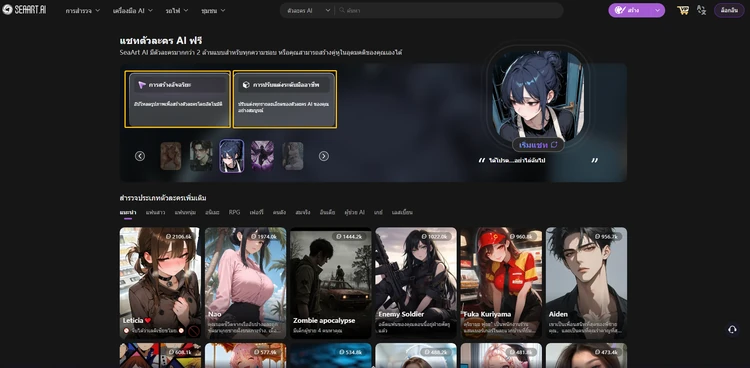The height and width of the screenshot is (368, 750).
Task: Select the first brown carousel thumbnail
Action: [171, 156]
